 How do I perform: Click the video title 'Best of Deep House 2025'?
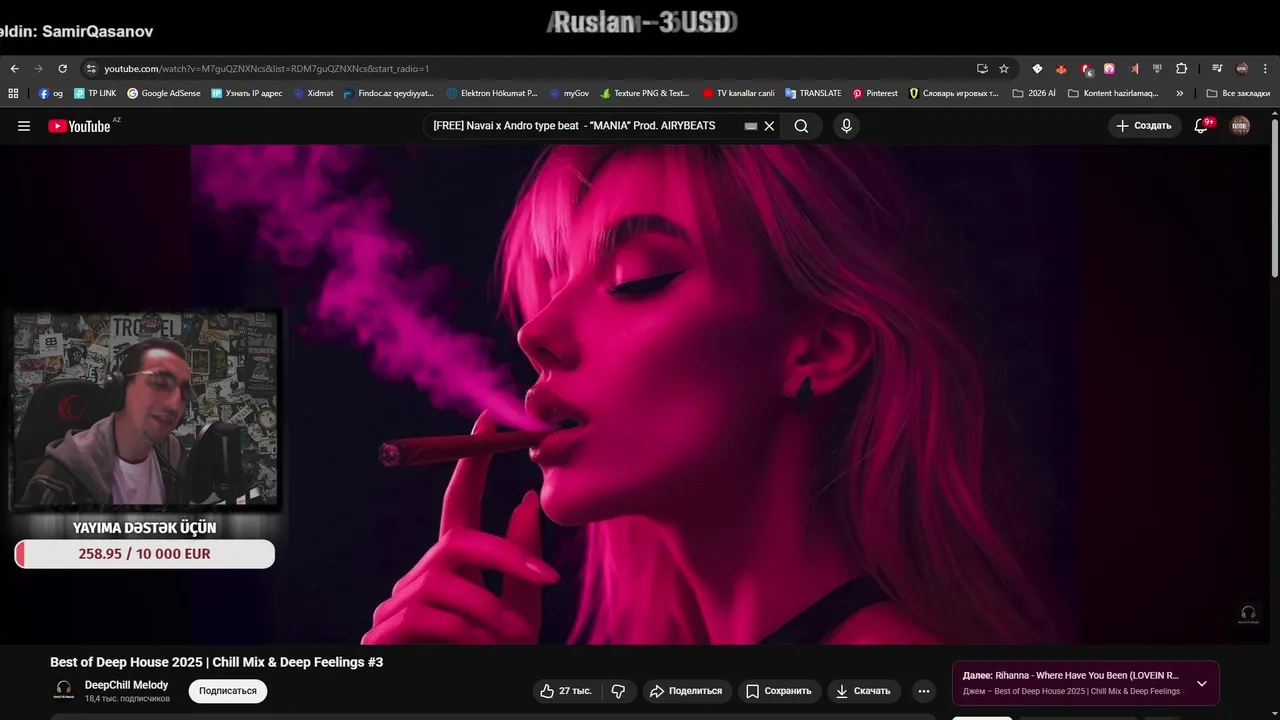[x=217, y=662]
